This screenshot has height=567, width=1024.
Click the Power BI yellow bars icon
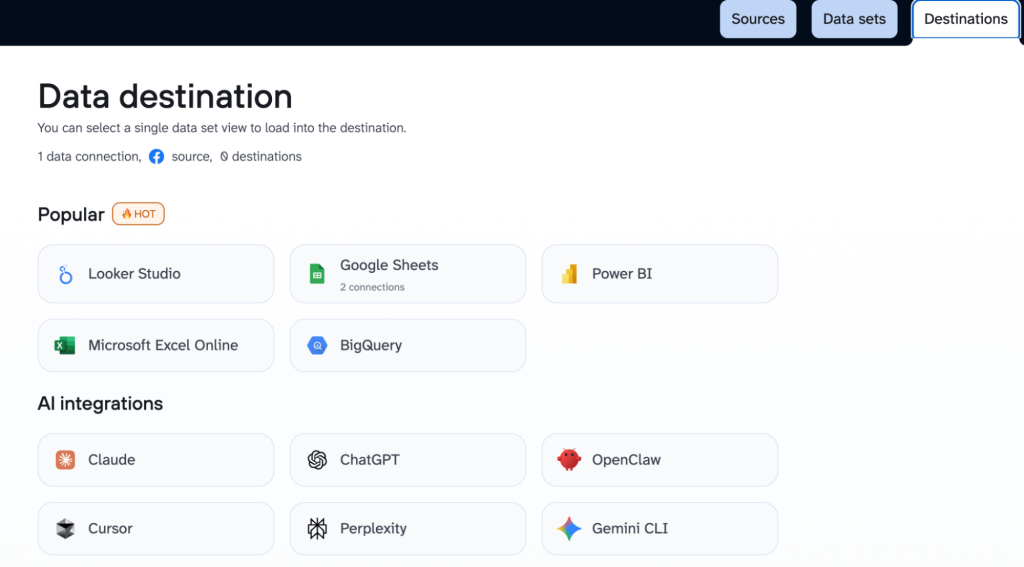(x=569, y=274)
